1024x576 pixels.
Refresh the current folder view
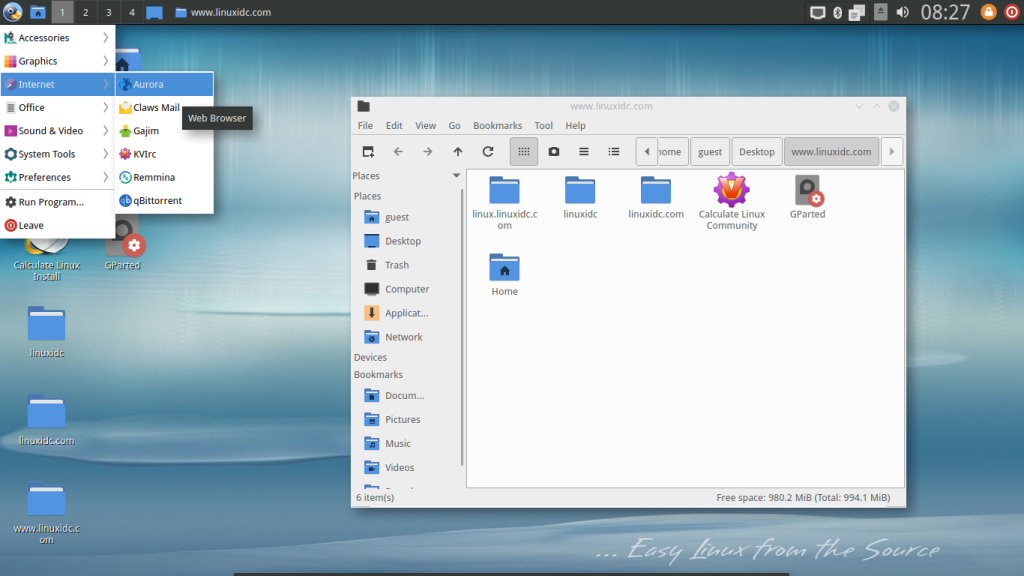pyautogui.click(x=488, y=151)
